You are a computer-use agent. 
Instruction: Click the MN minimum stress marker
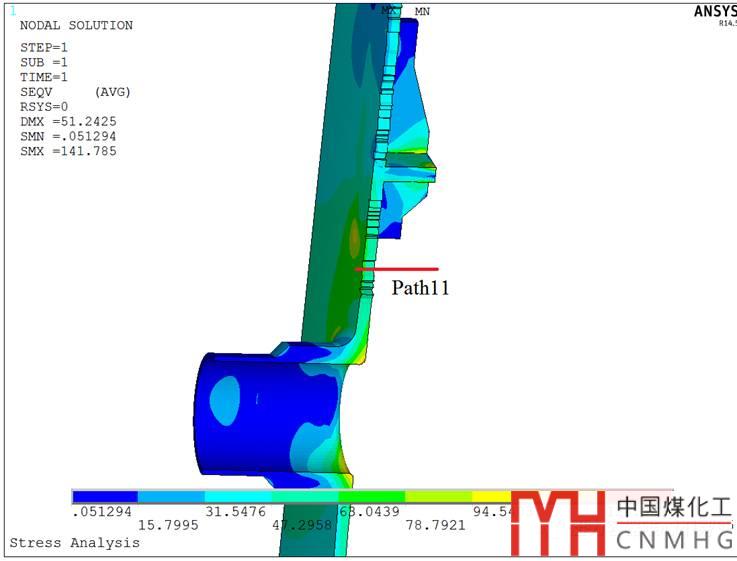coord(422,13)
